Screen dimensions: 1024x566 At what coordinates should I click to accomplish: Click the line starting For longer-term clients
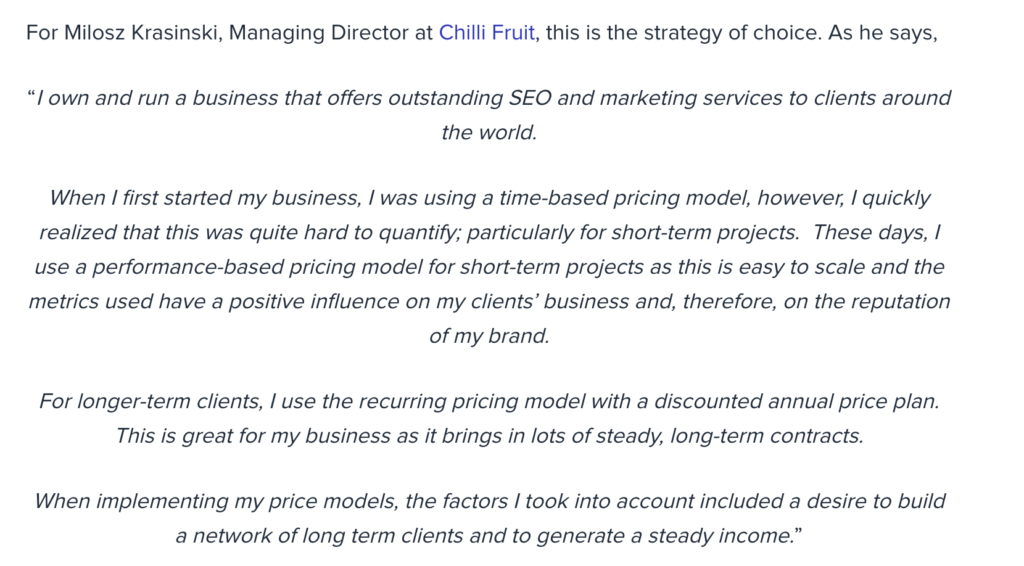[489, 401]
